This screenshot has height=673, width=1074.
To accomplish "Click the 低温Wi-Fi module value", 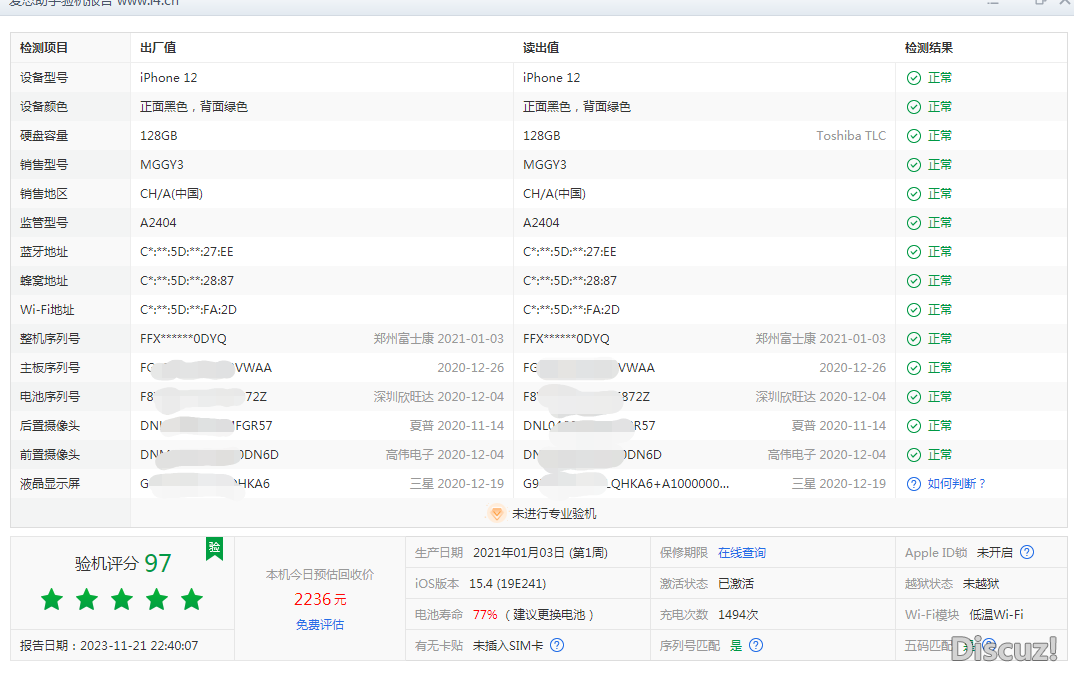I will 996,615.
